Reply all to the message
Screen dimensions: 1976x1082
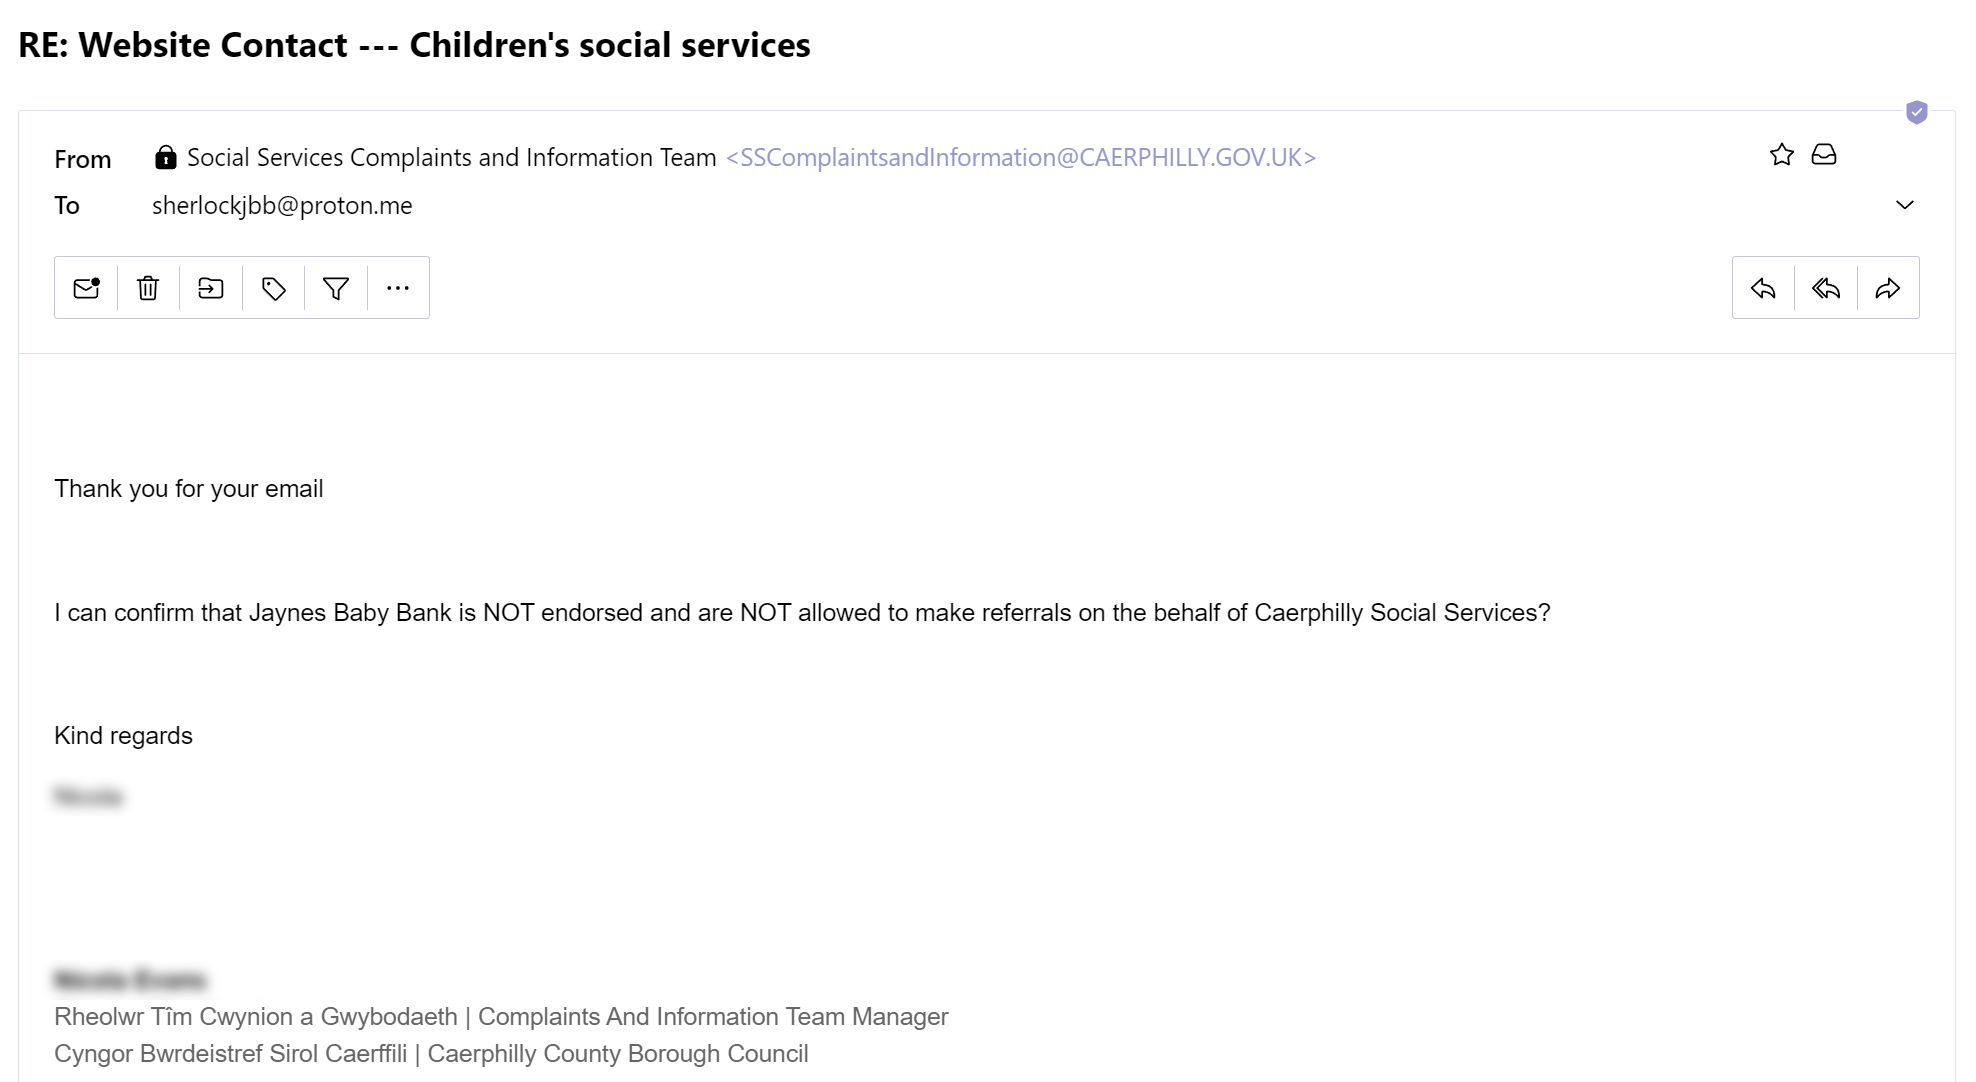pos(1826,289)
